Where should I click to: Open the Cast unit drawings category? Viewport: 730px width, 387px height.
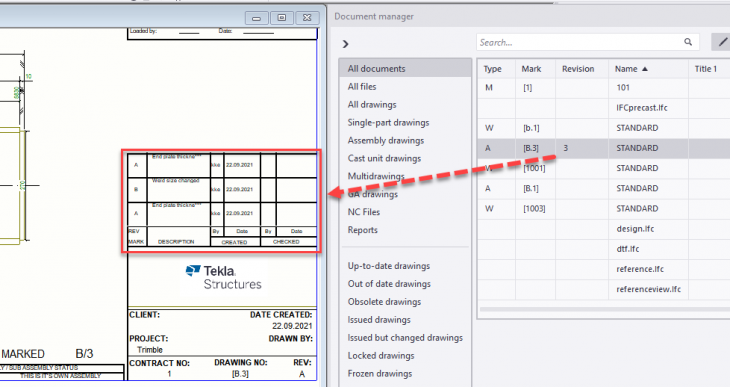coord(384,158)
